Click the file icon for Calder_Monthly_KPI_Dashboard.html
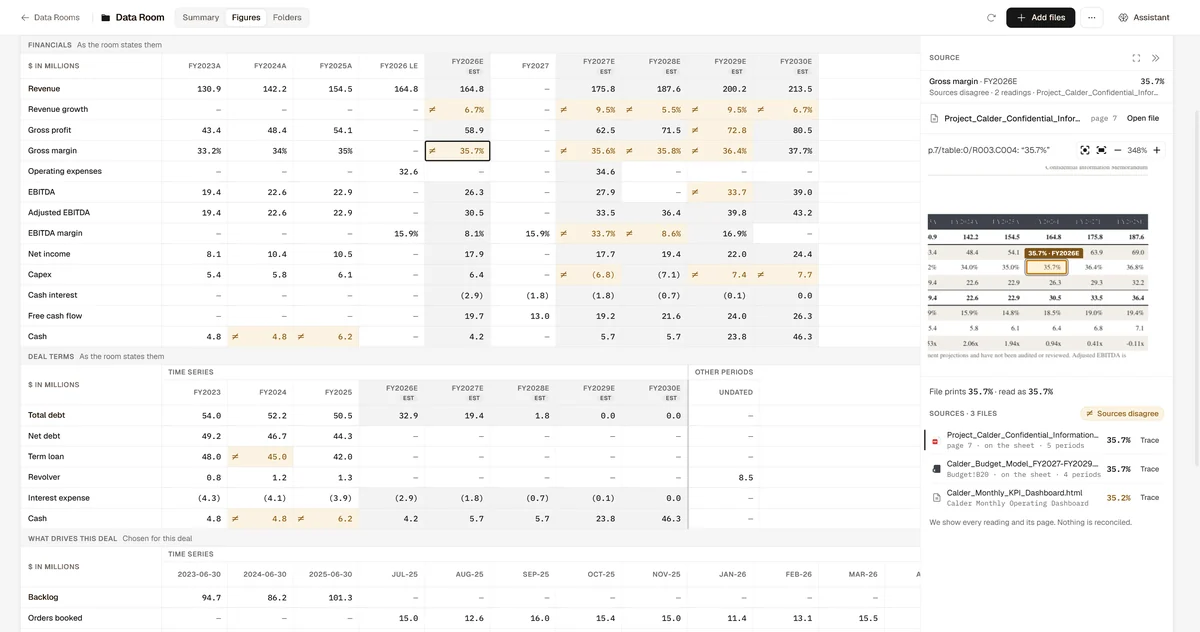Screen dimensions: 1200x632 (936, 497)
